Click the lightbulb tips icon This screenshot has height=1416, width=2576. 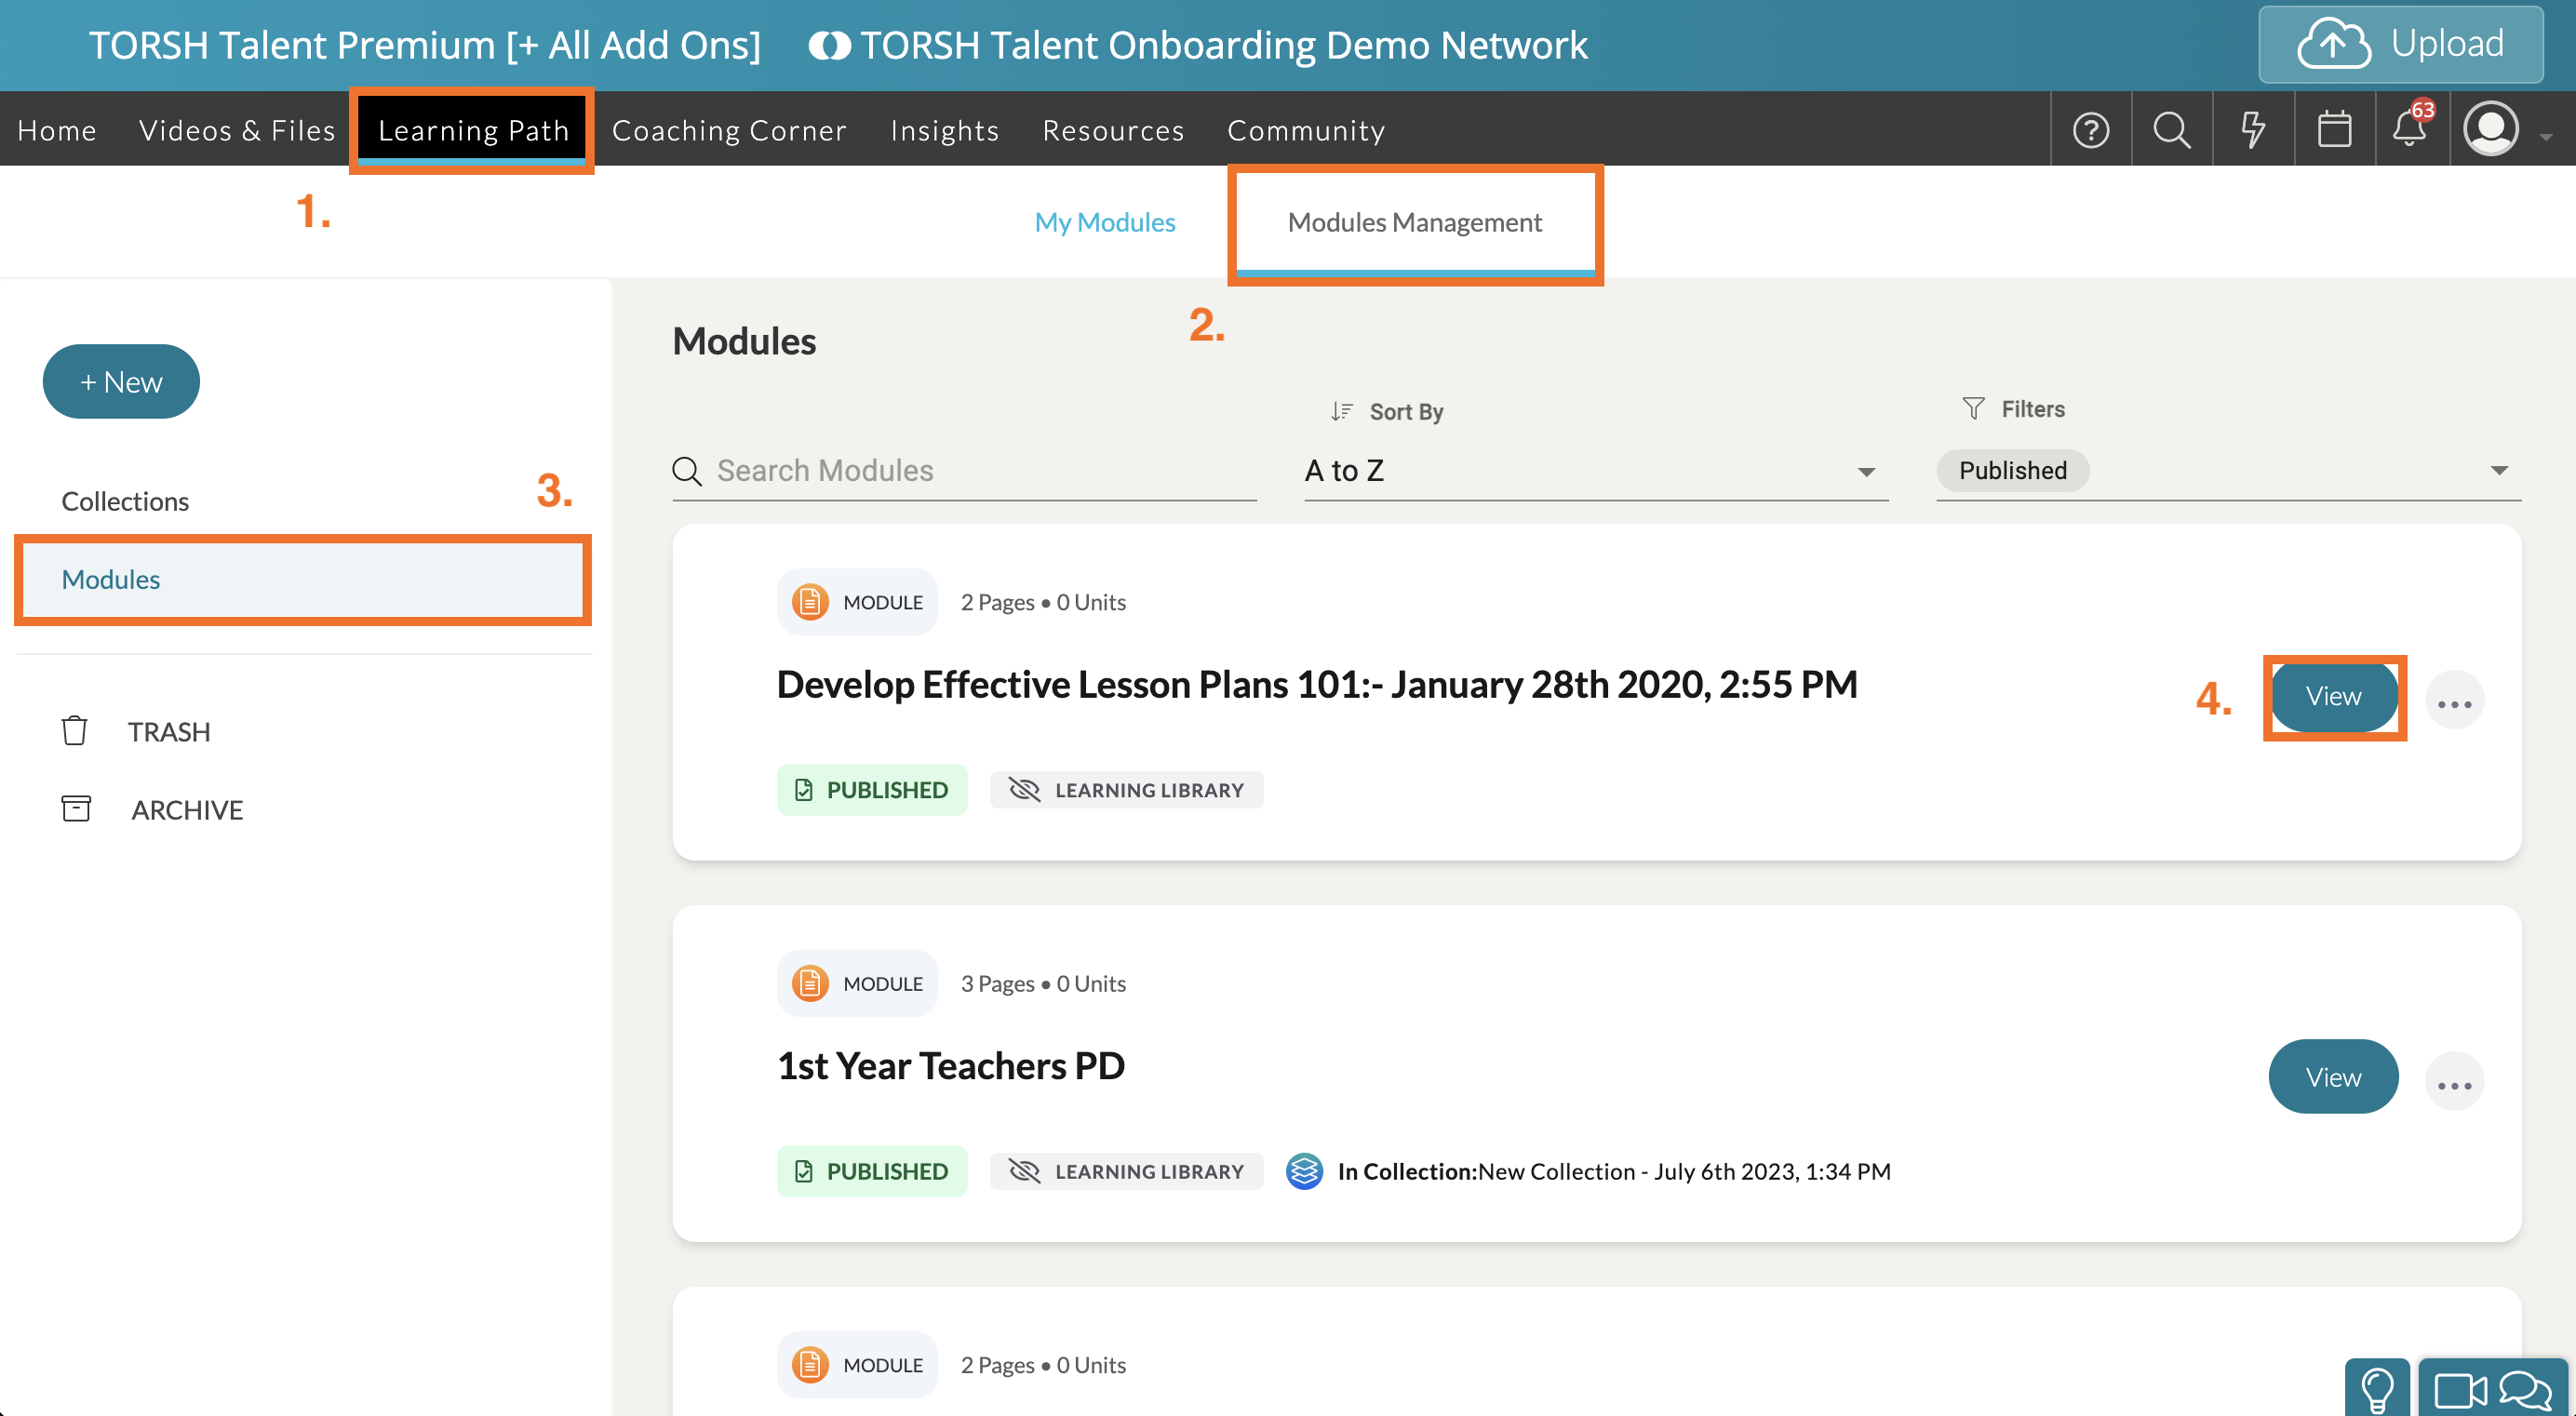point(2377,1389)
